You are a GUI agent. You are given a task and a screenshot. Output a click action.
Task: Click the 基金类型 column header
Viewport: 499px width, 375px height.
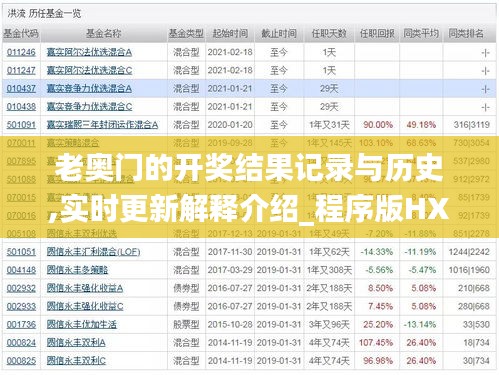click(x=186, y=33)
